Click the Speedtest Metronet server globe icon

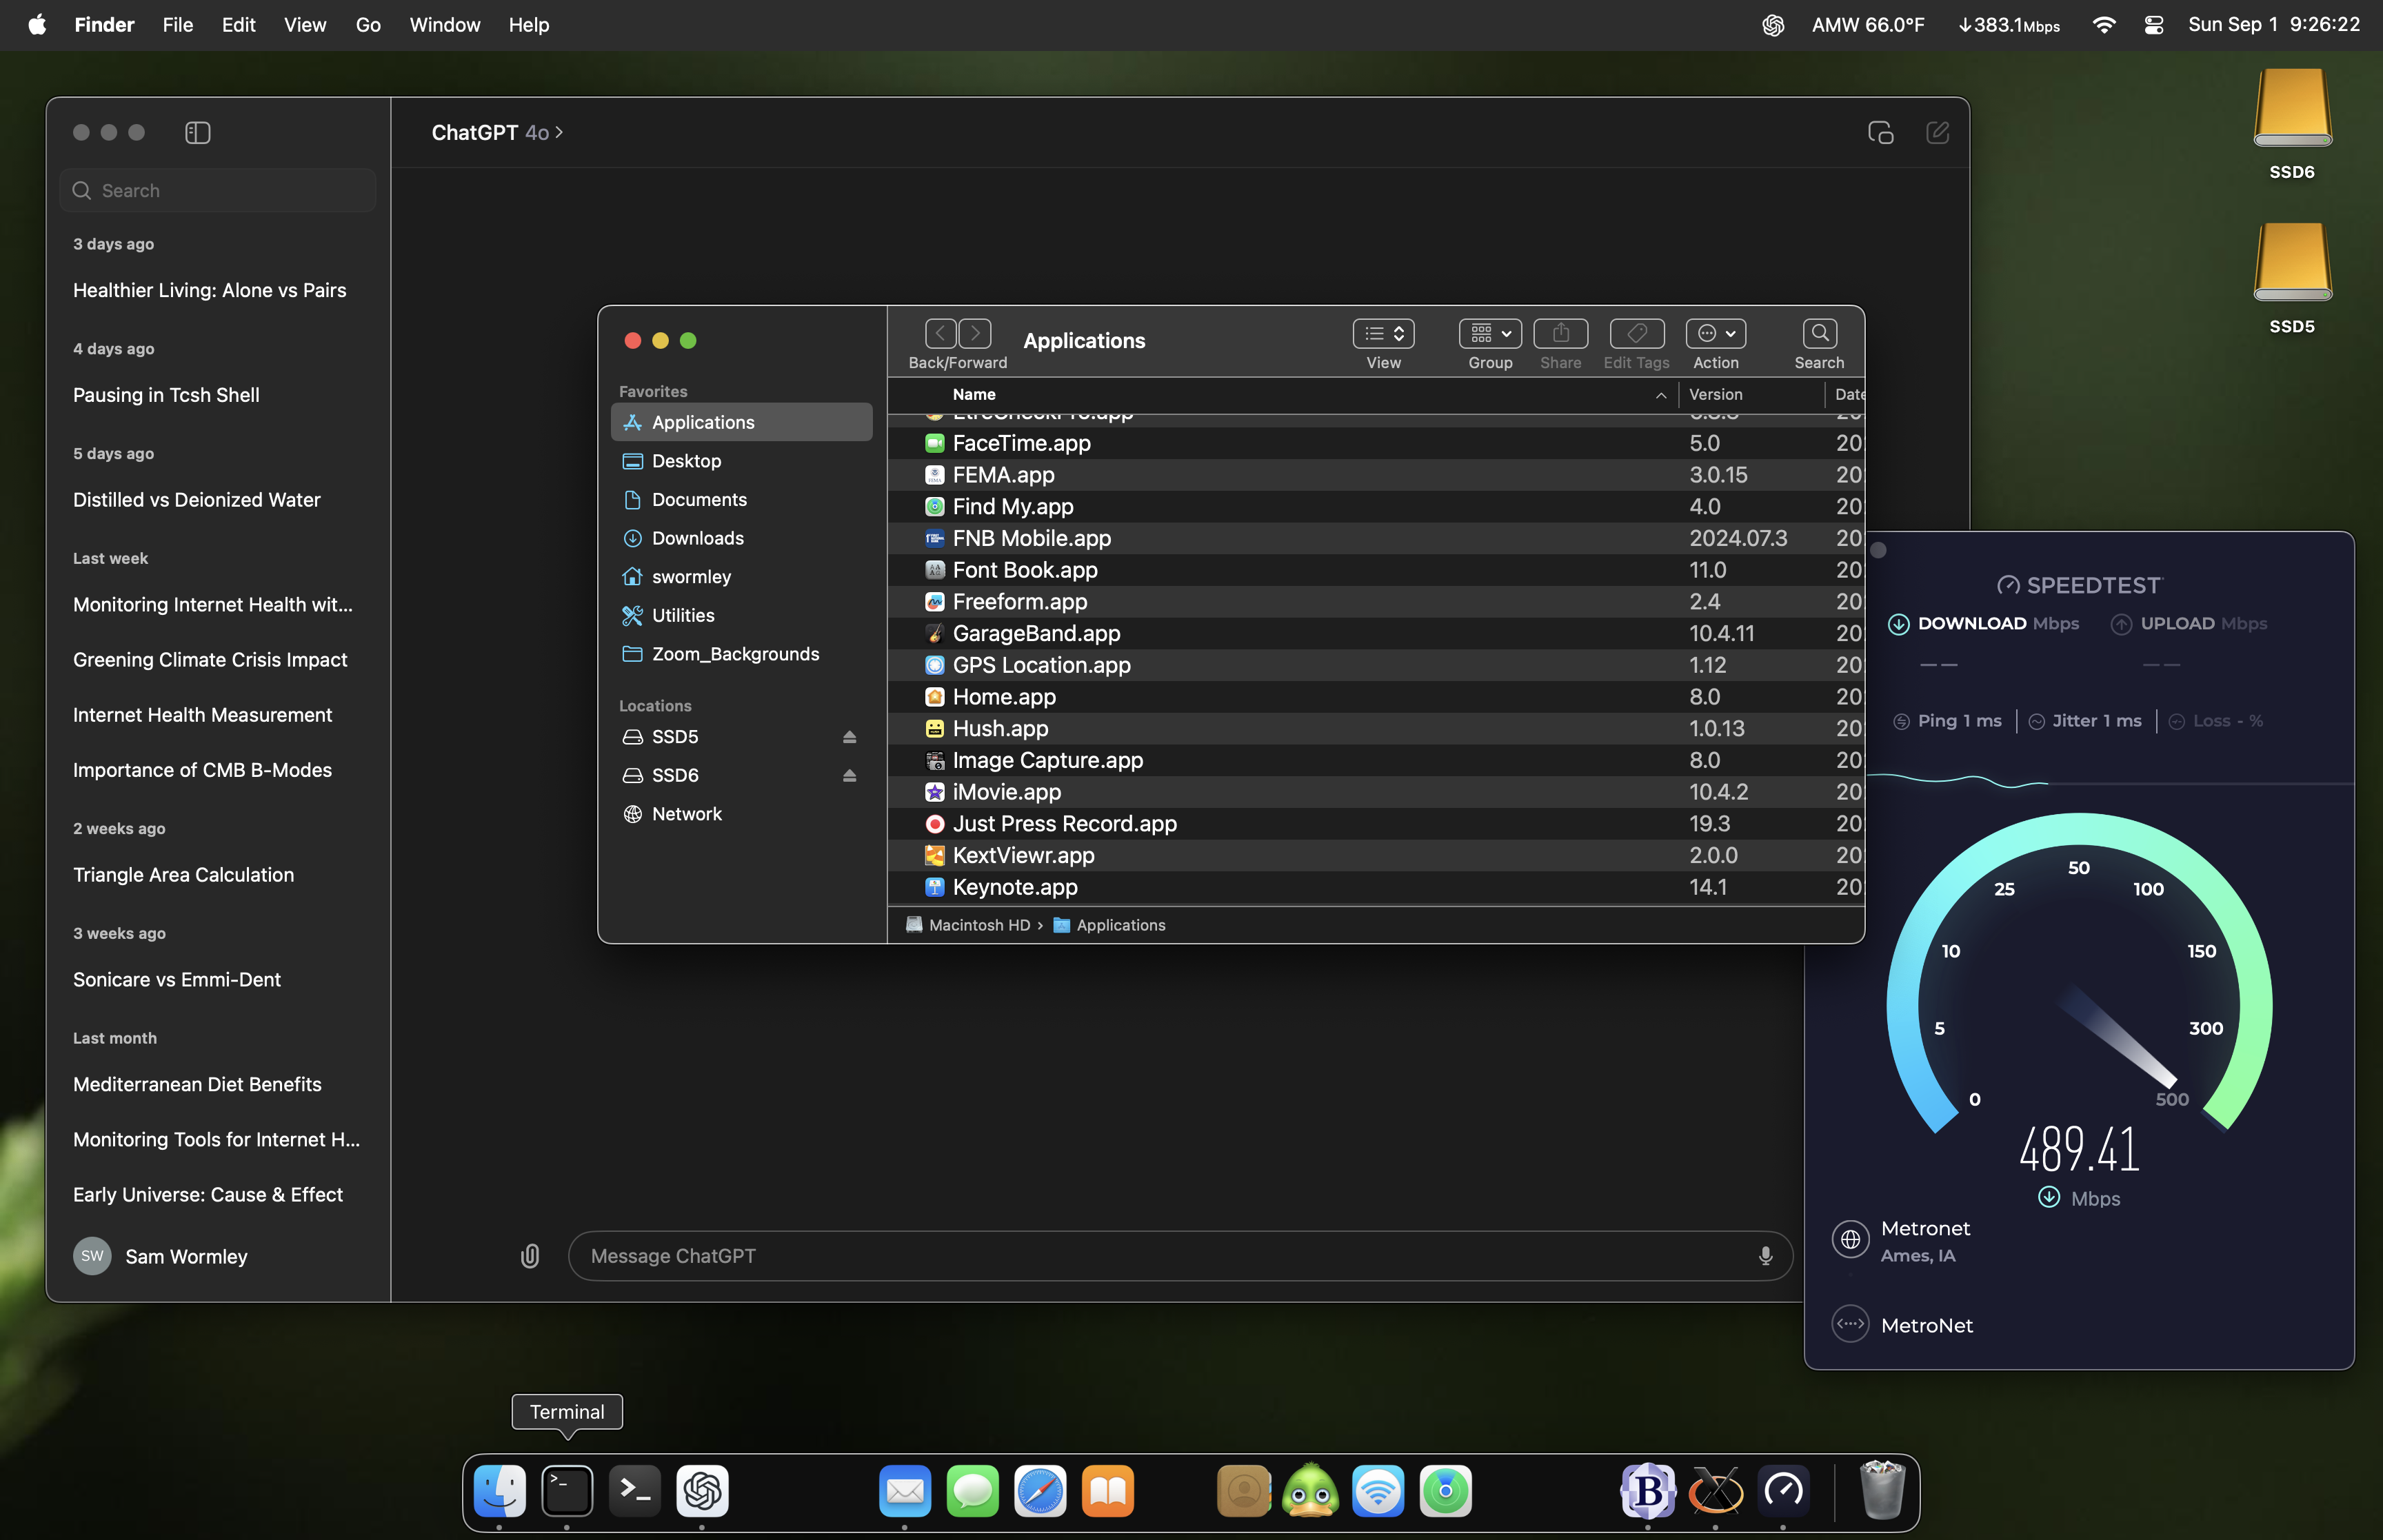click(1850, 1240)
